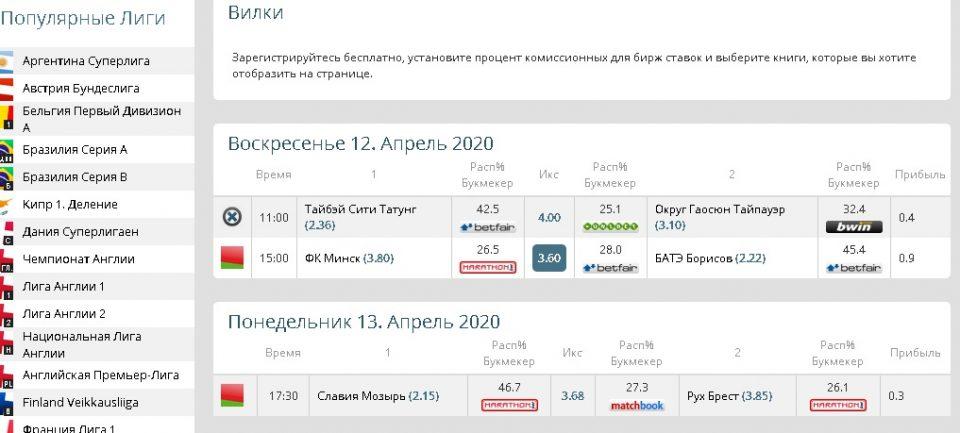Click the Marathon logo under 46.7

pos(509,406)
